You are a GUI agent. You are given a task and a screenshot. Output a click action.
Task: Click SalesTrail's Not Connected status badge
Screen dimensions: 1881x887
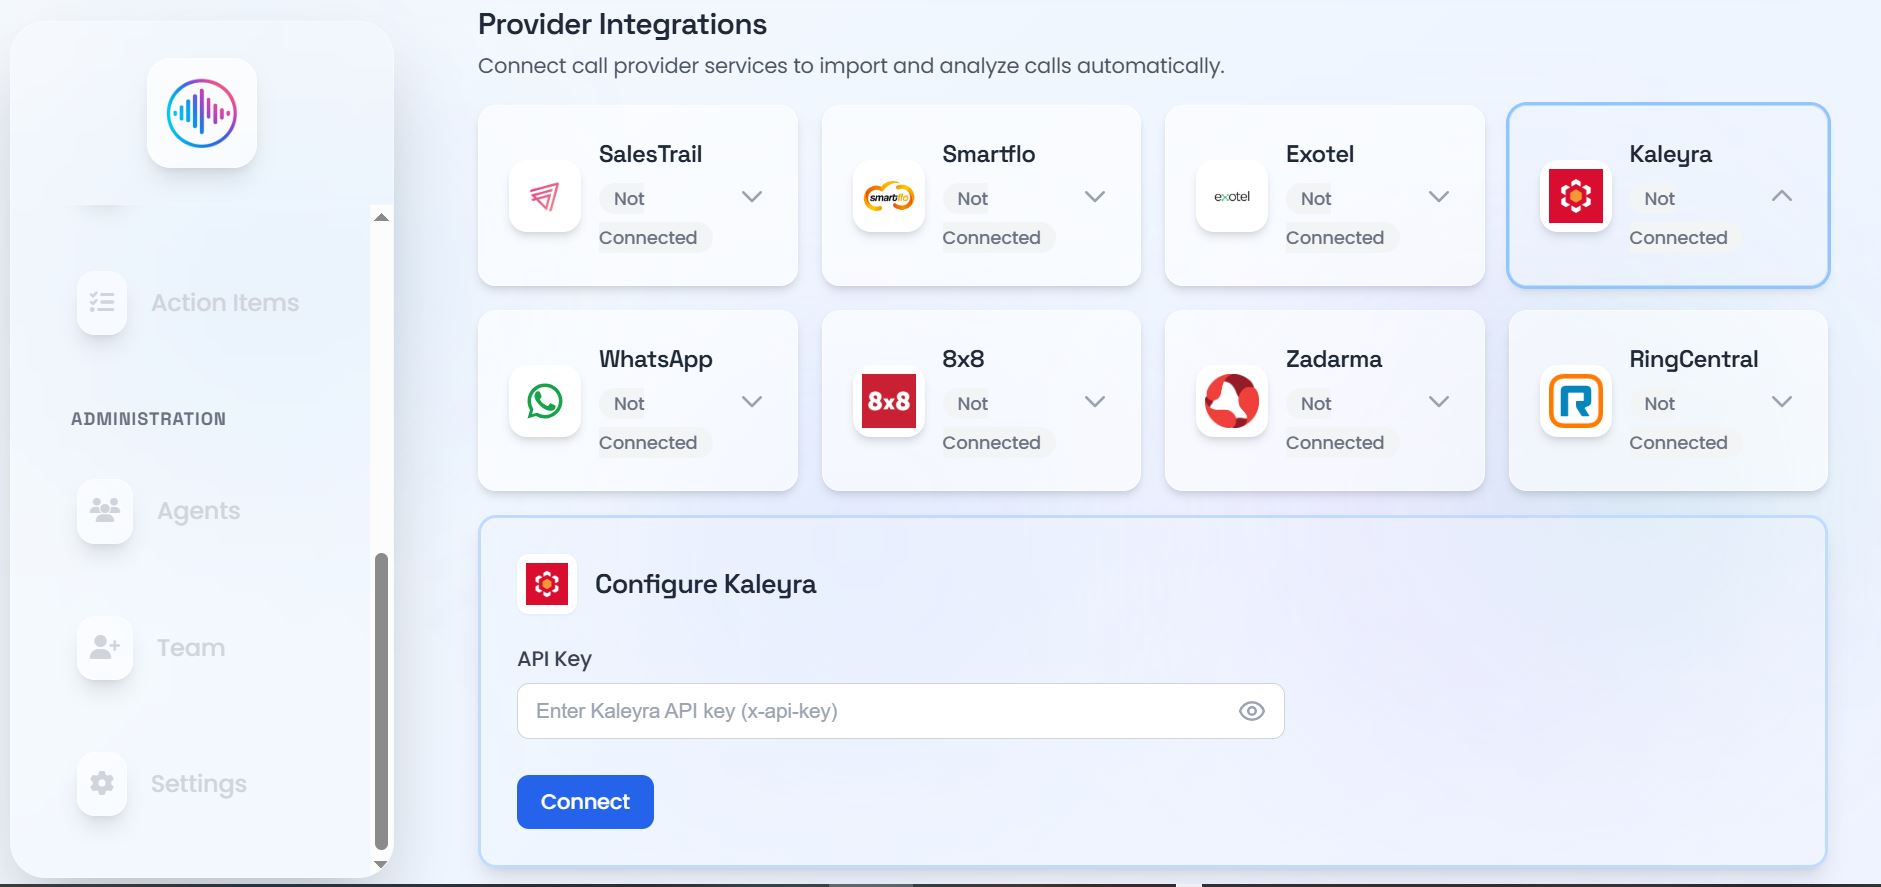coord(655,218)
